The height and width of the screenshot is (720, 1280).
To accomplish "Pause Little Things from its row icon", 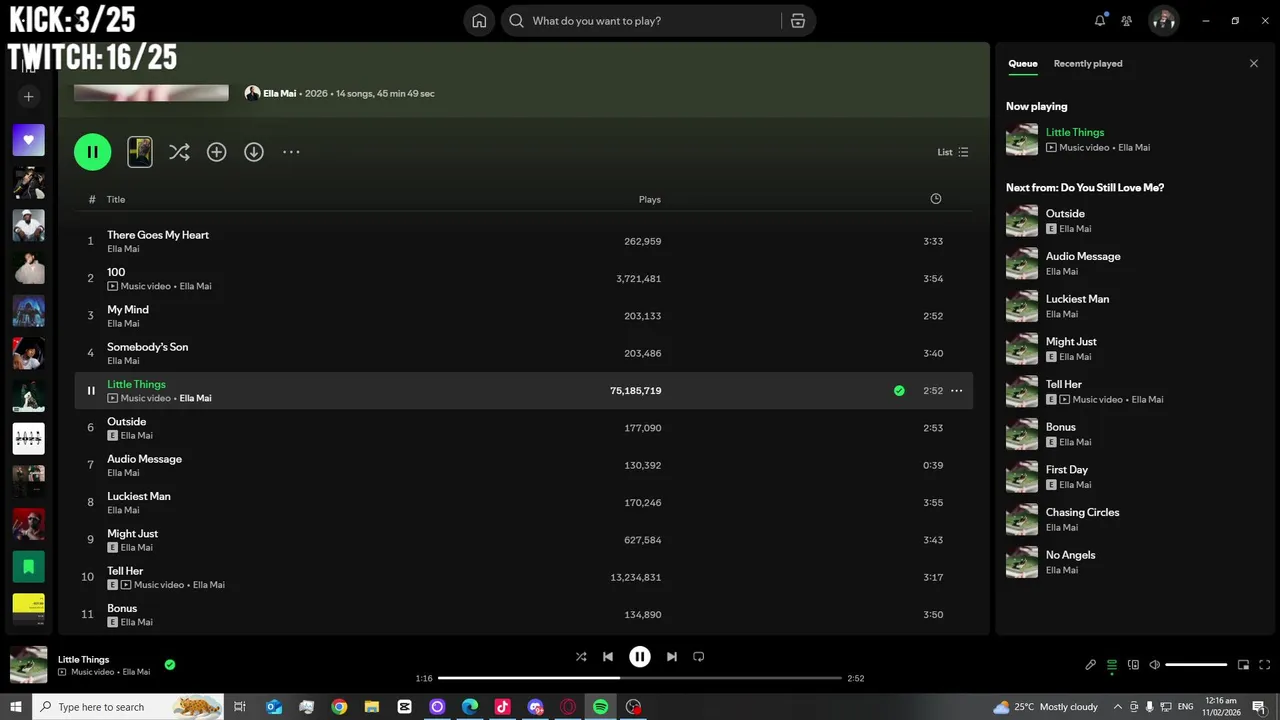I will pyautogui.click(x=91, y=391).
